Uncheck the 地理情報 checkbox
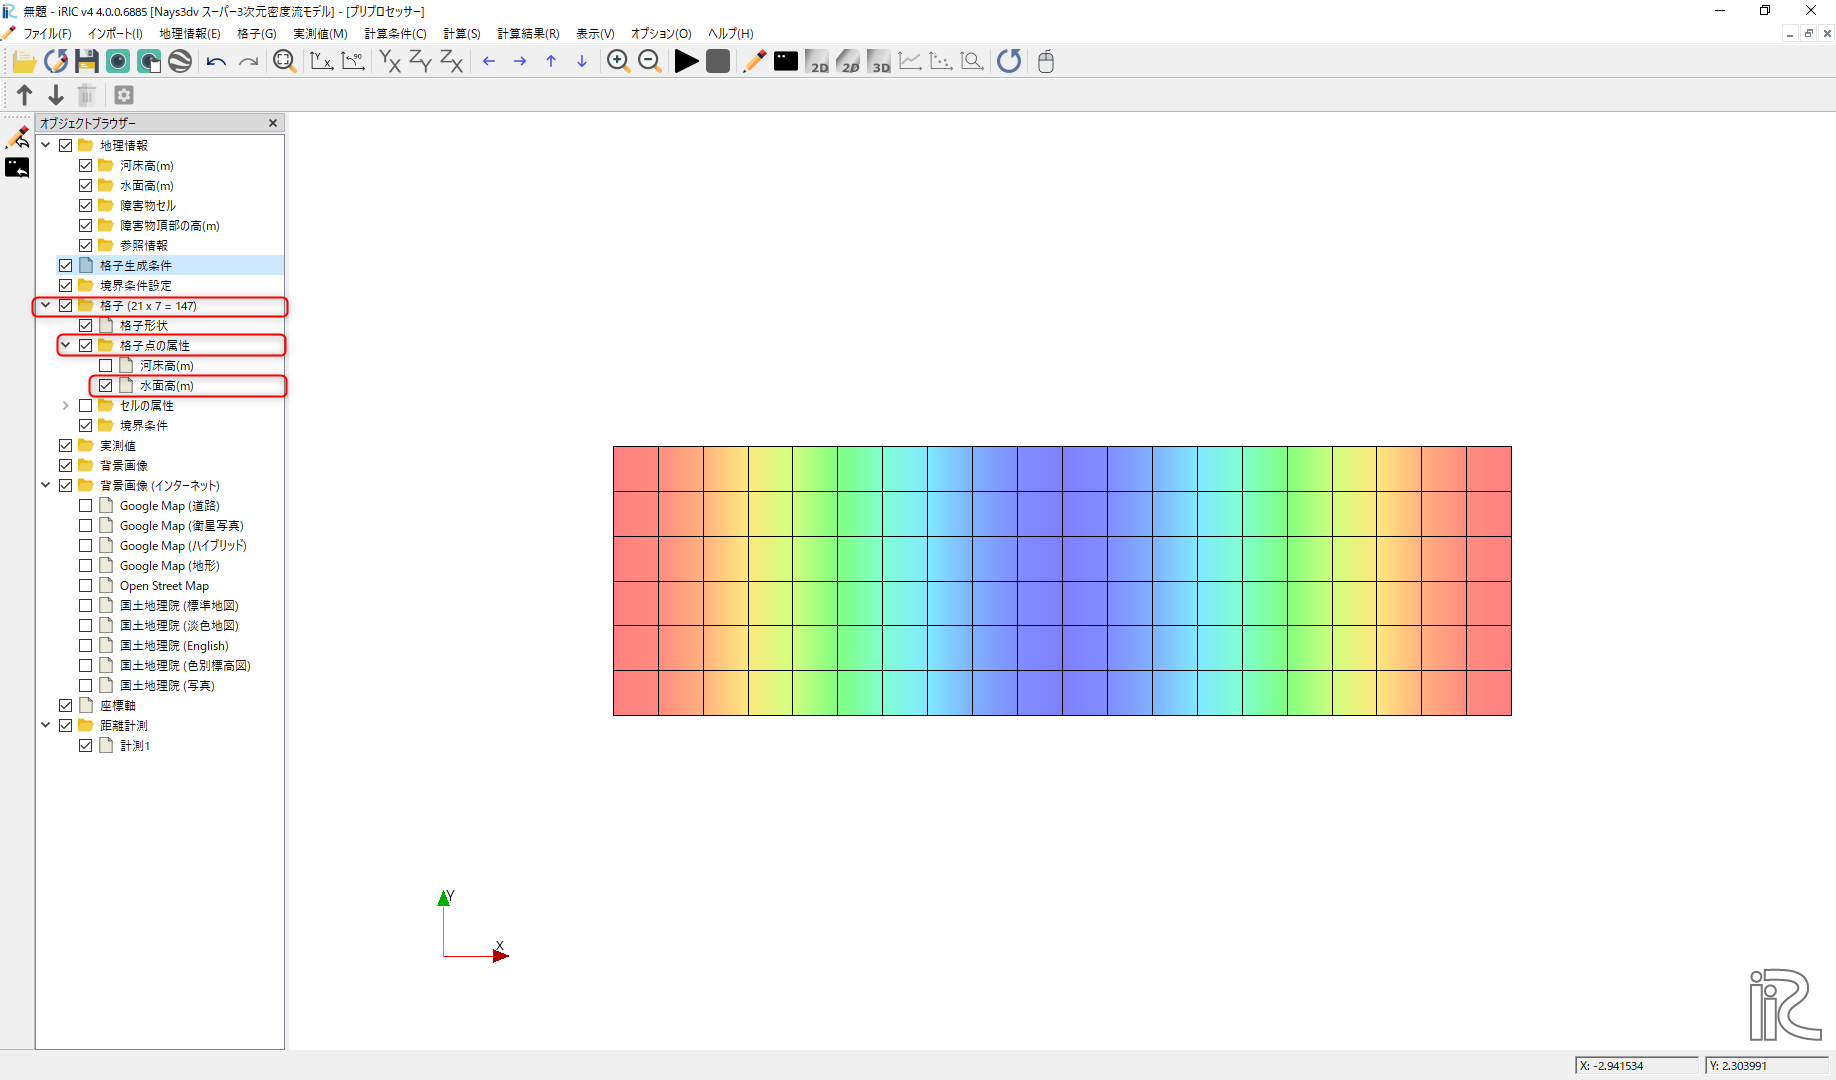Screen dimensions: 1836x1080 pos(66,146)
